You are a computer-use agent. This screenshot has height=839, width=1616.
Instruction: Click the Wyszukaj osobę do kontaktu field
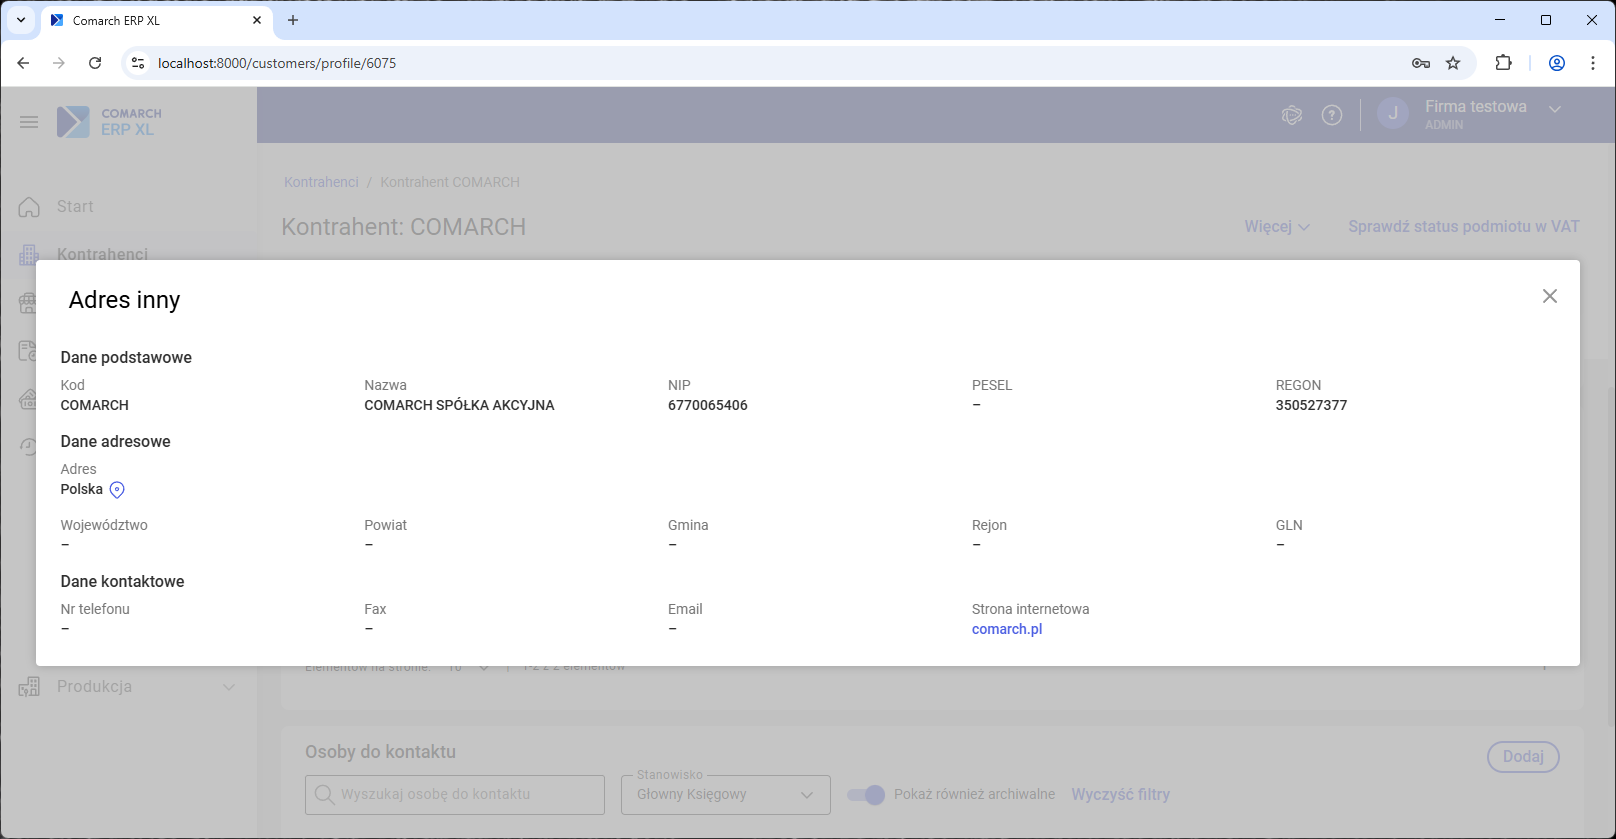pyautogui.click(x=455, y=795)
